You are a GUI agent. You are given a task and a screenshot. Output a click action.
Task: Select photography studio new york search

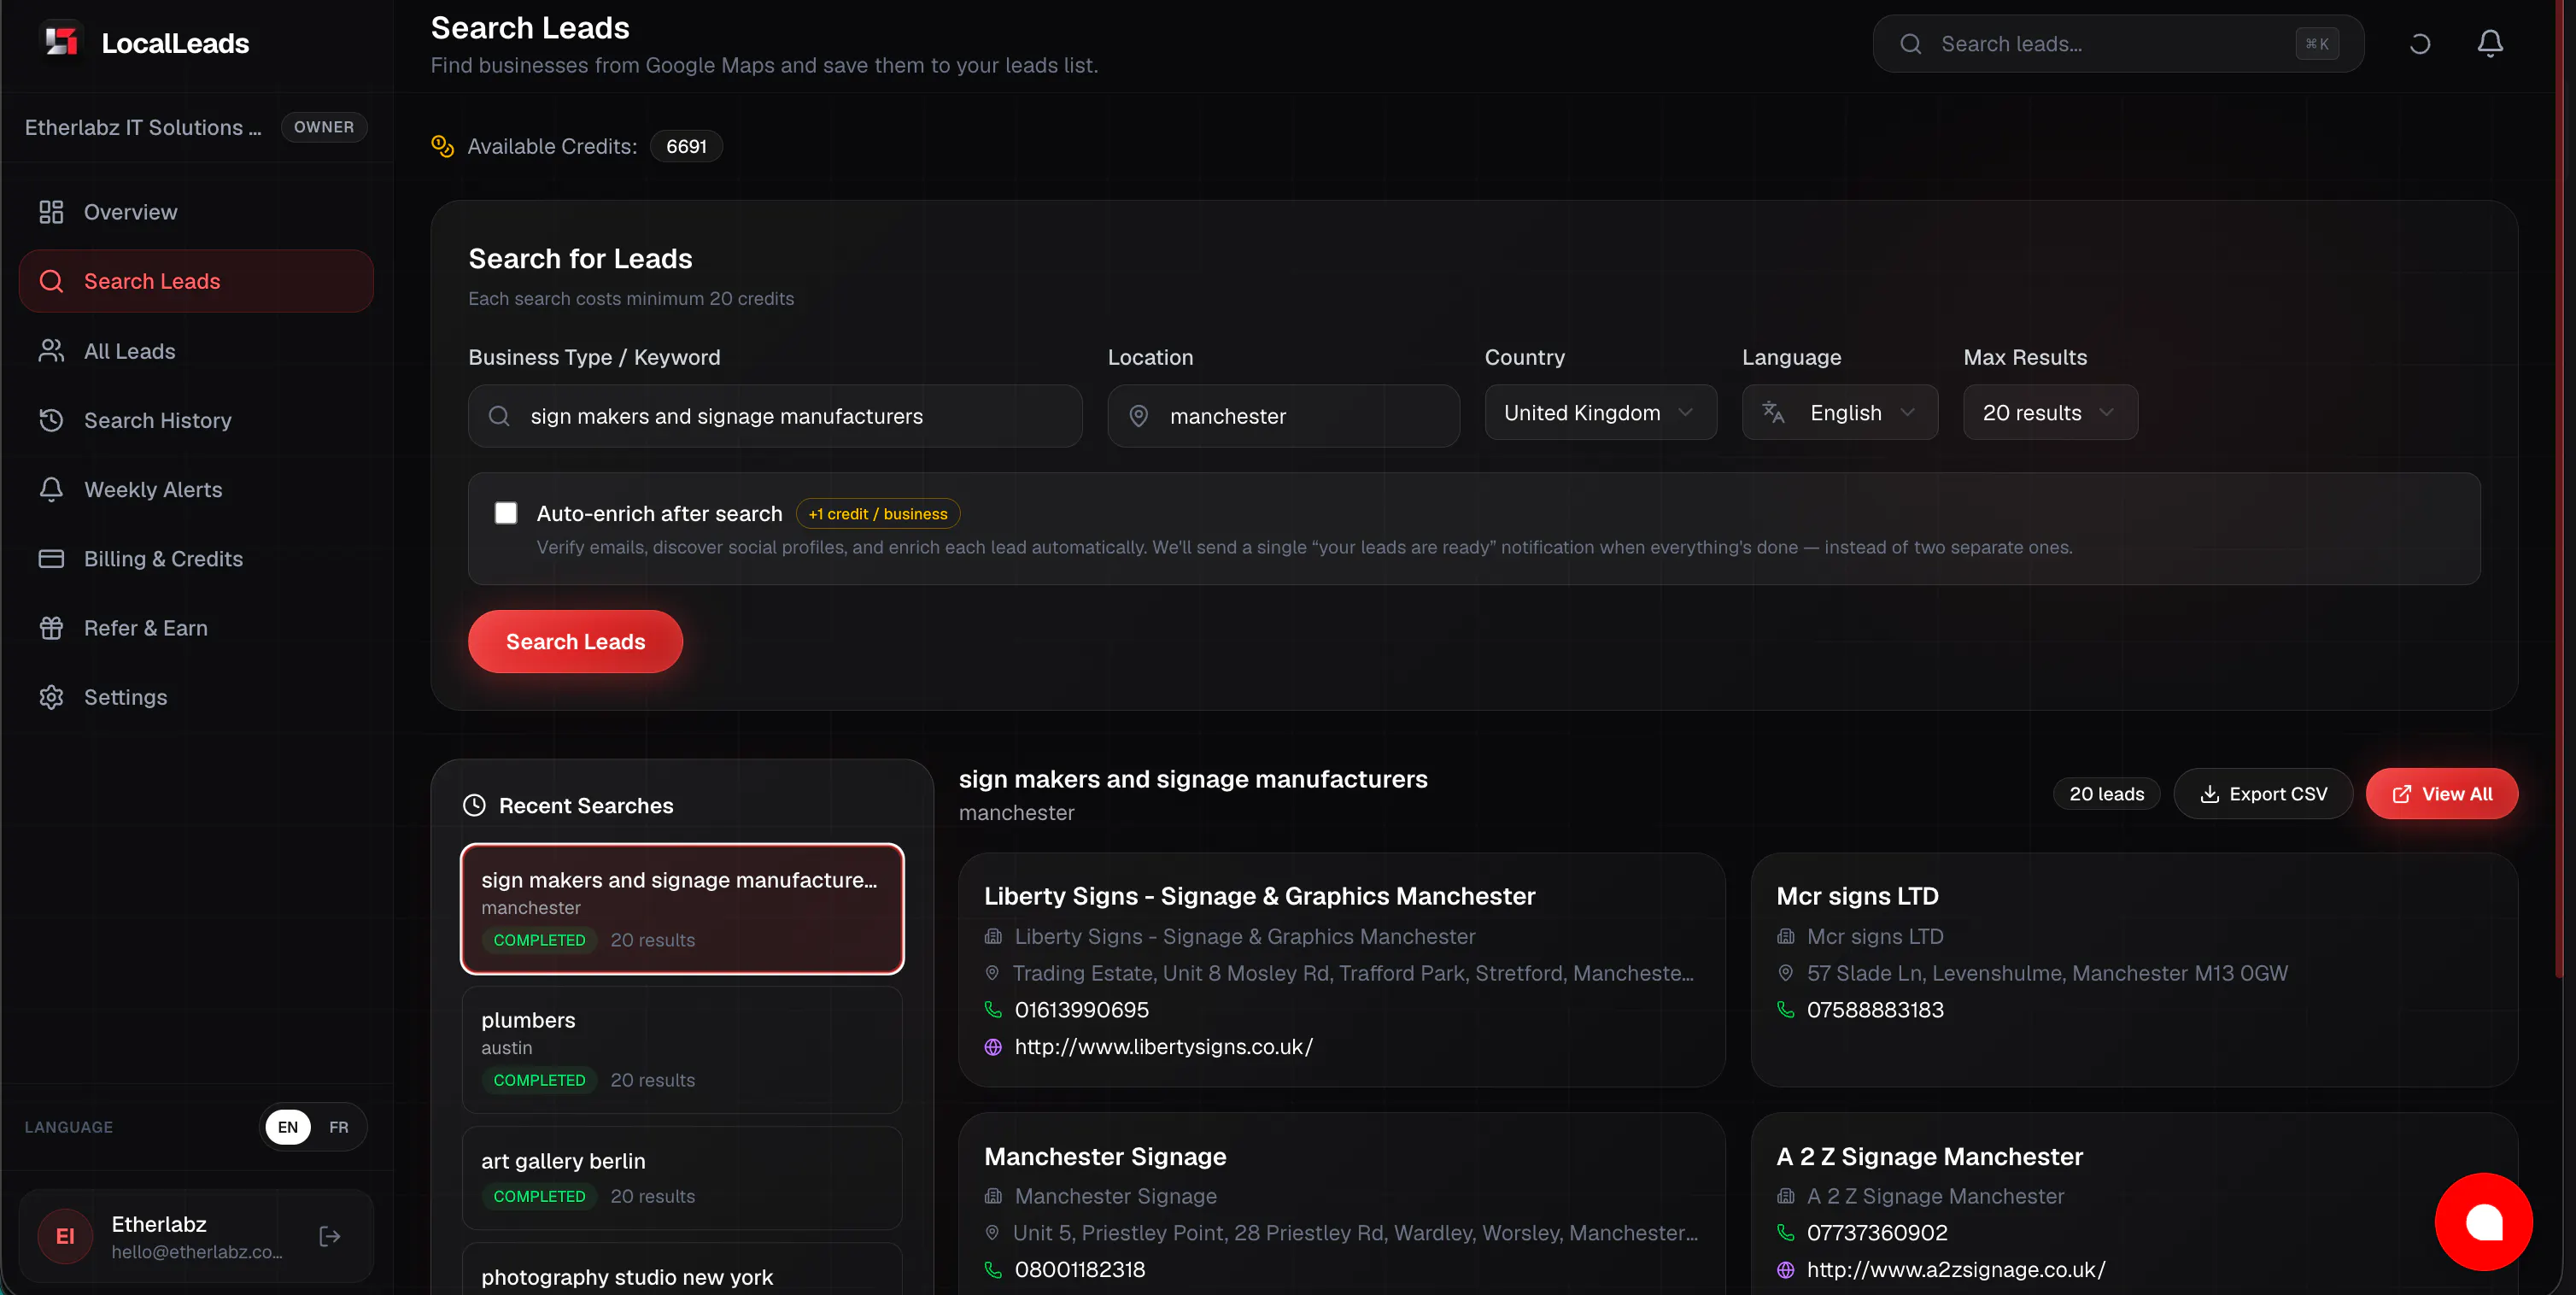[682, 1269]
